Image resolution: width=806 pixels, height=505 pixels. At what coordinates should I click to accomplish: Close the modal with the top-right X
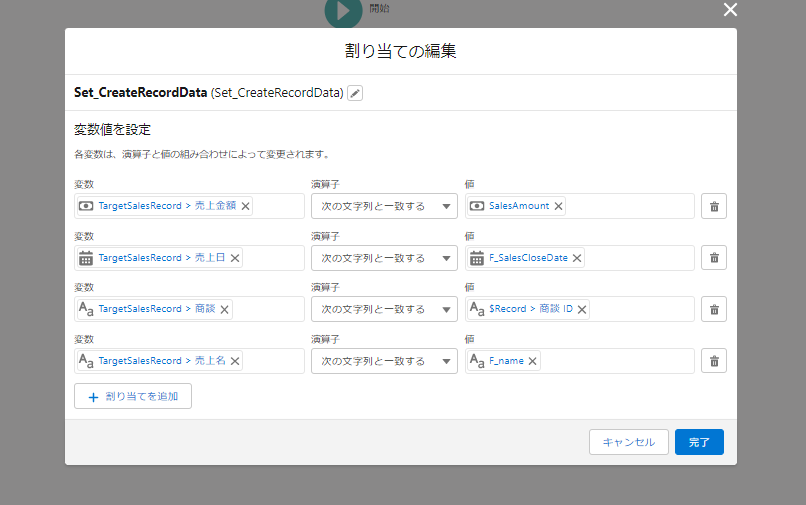pos(730,10)
